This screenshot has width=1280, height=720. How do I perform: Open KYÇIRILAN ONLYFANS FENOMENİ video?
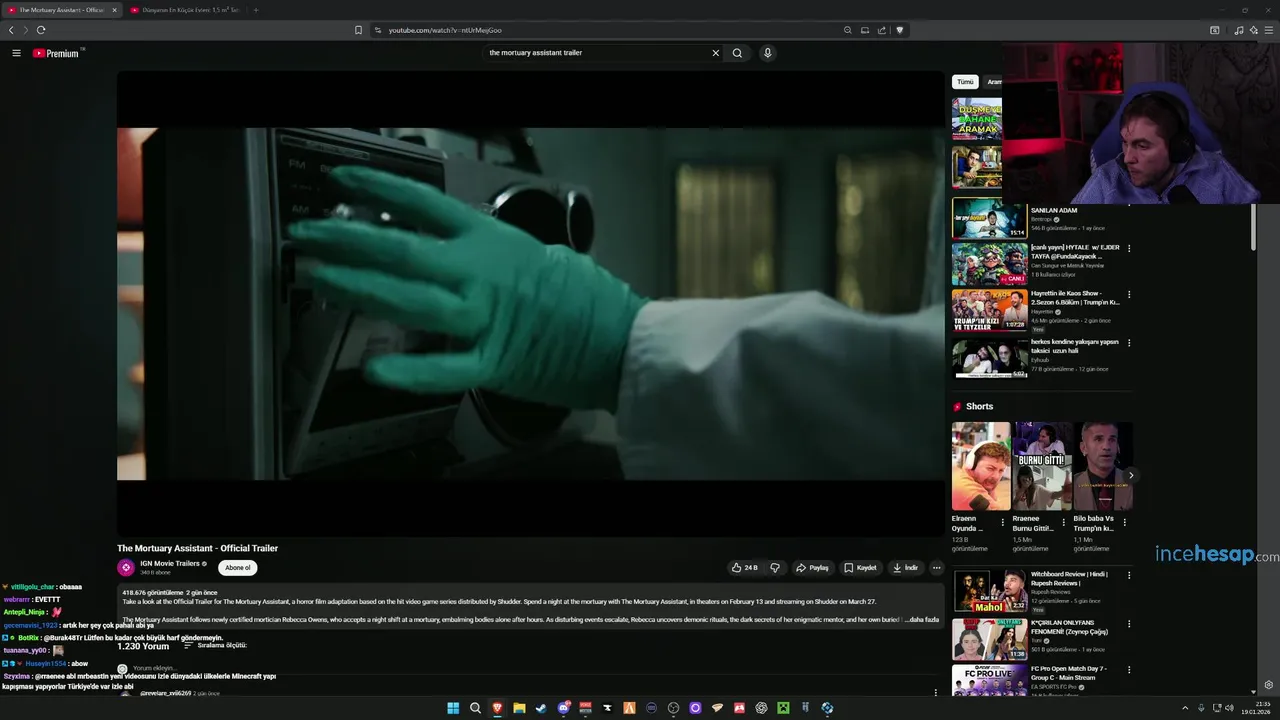(989, 639)
